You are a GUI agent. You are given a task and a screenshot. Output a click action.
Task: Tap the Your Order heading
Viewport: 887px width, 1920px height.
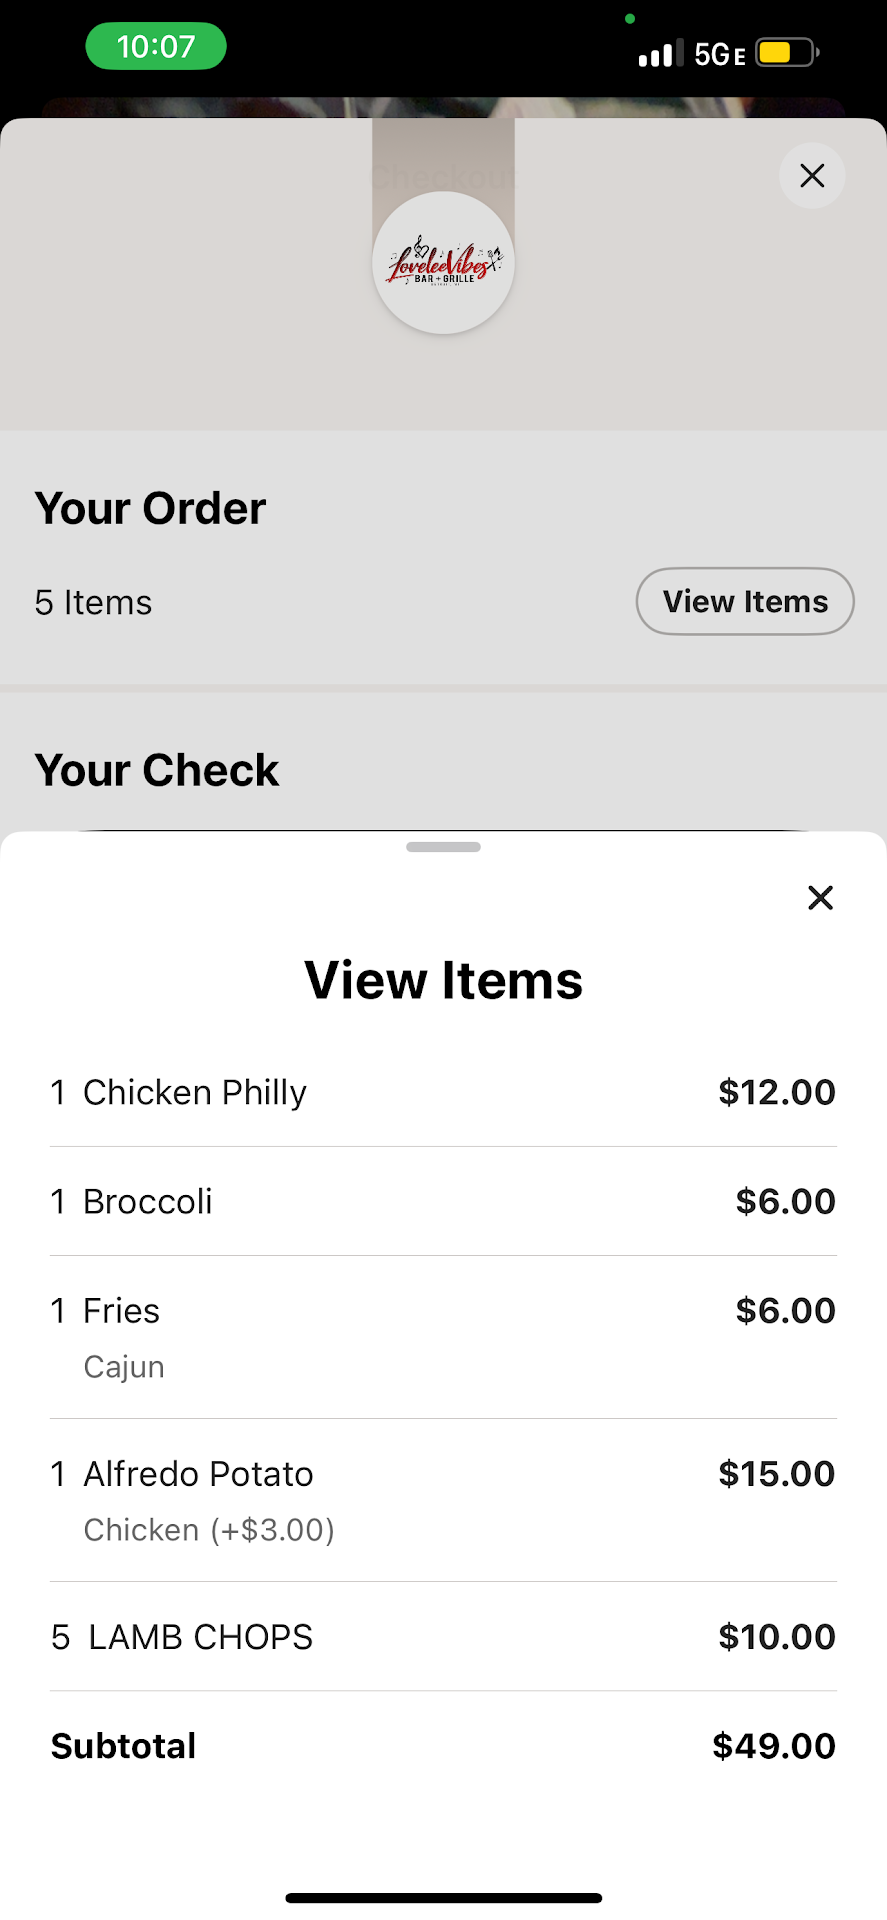(150, 508)
